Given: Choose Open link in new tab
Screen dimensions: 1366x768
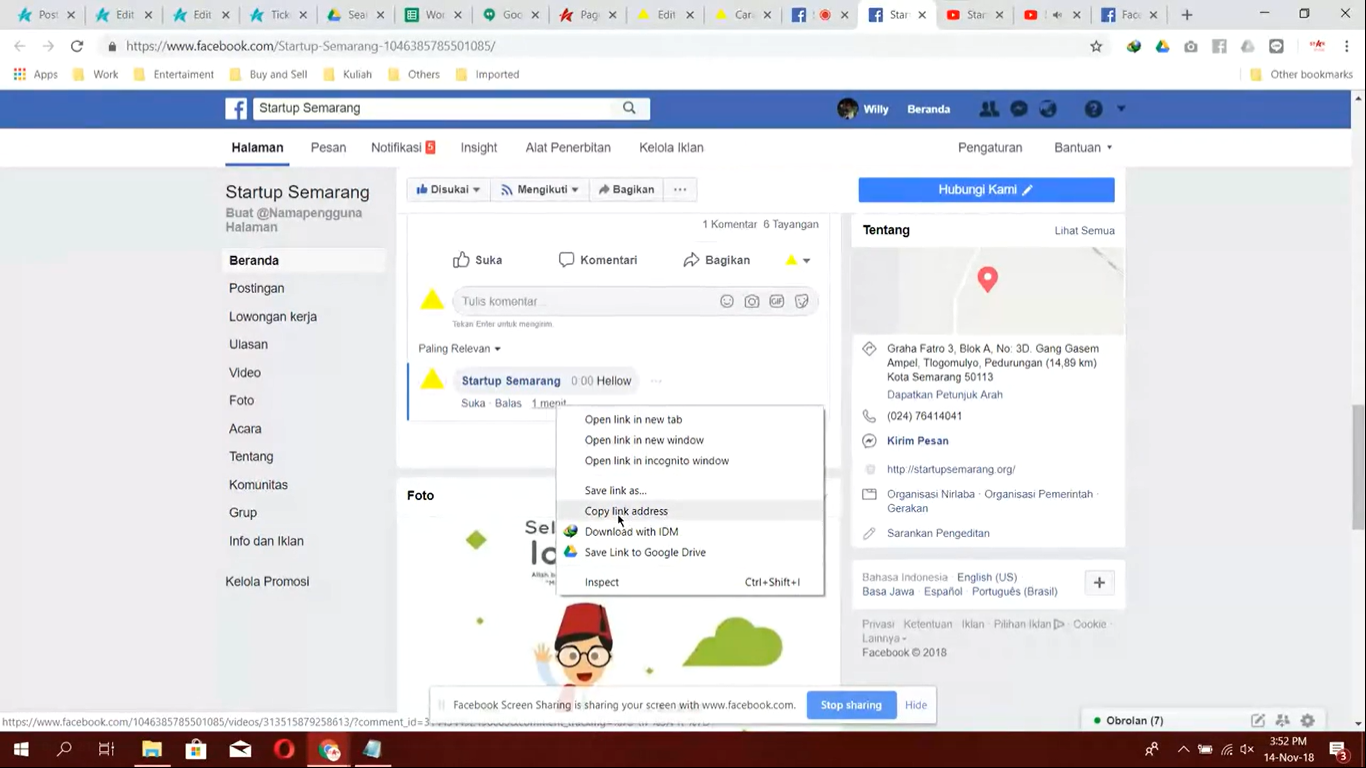Looking at the screenshot, I should 690,420.
